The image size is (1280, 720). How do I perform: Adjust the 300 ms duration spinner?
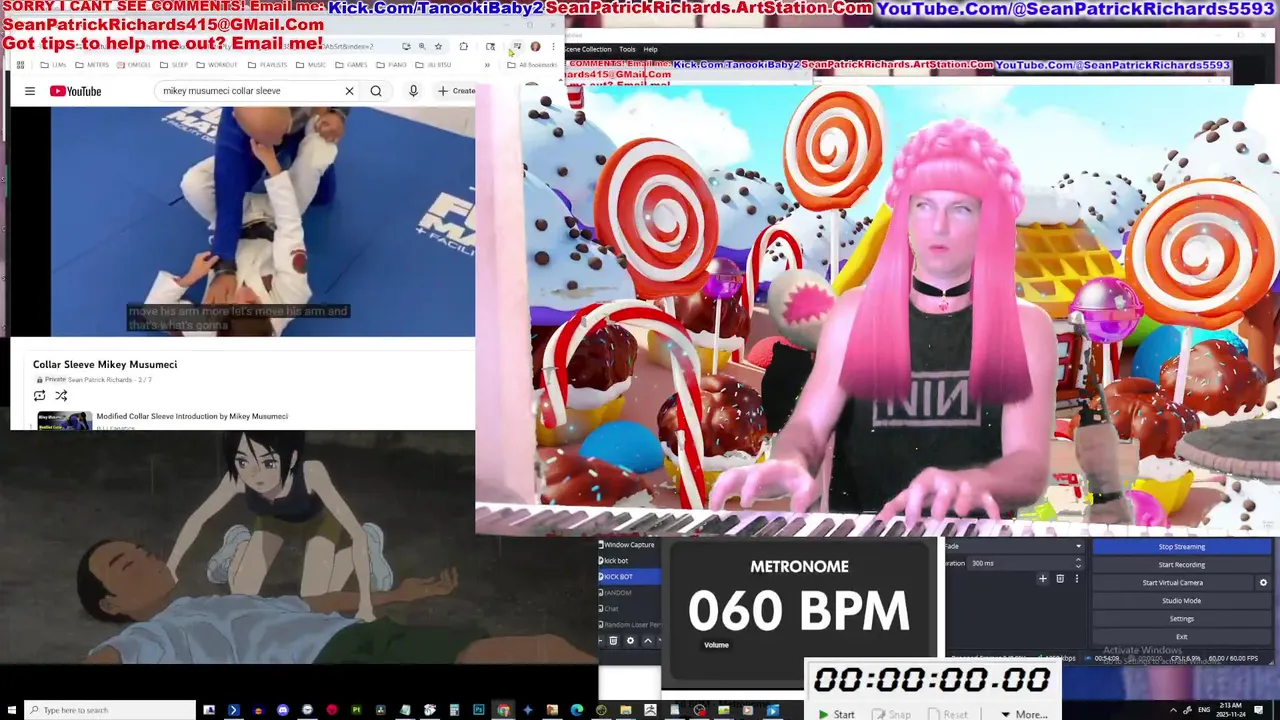[1077, 563]
